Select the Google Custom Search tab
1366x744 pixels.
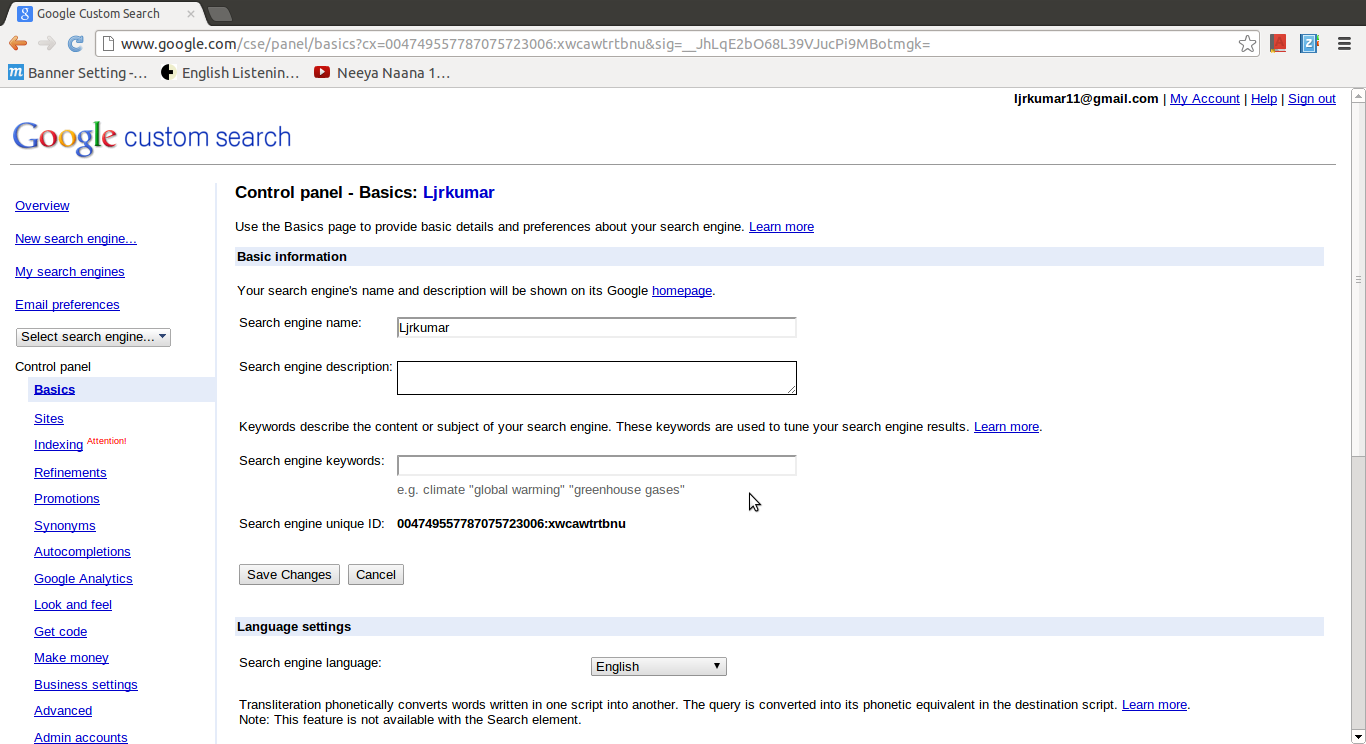pos(105,14)
